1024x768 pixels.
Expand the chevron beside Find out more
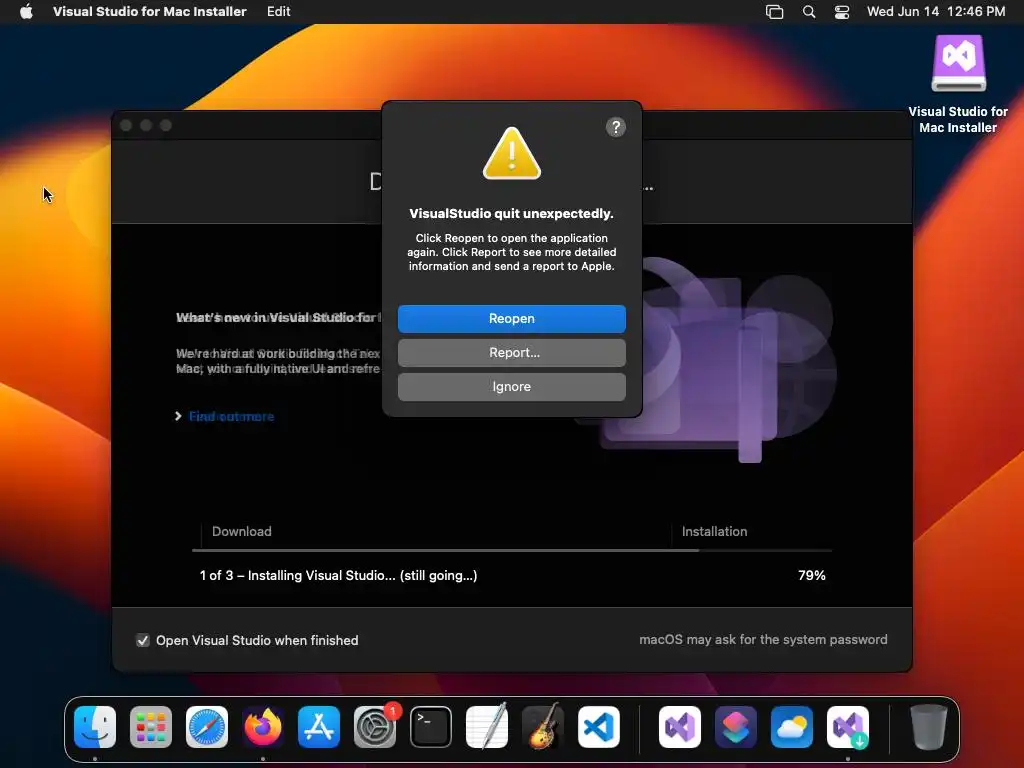(178, 417)
